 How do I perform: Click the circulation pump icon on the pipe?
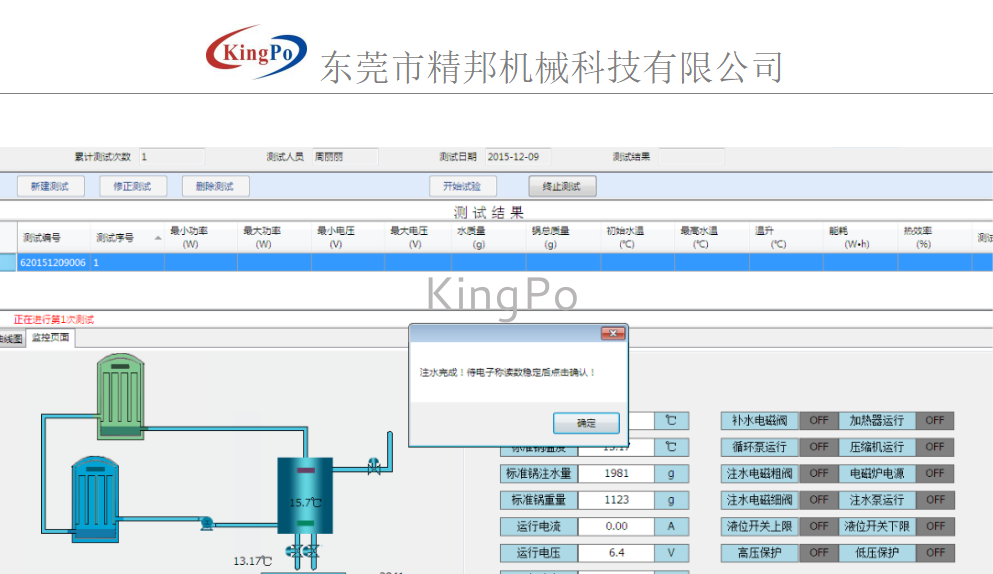coord(206,524)
